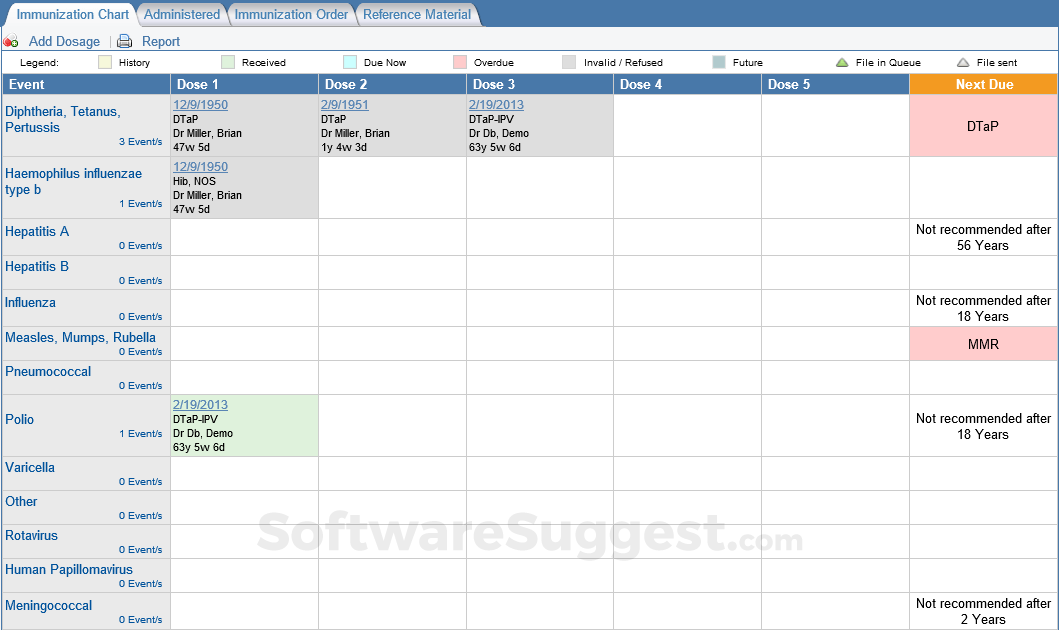Image resolution: width=1059 pixels, height=630 pixels.
Task: Click the Due Now cyan legend swatch
Action: pyautogui.click(x=350, y=63)
